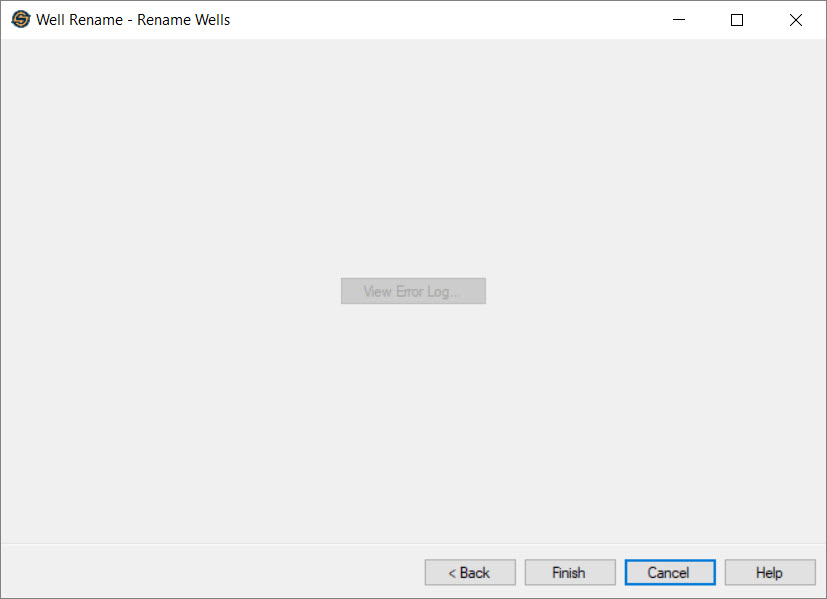Click the 'Well Rename - Rename Wells' title text
Viewport: 827px width, 599px height.
(x=133, y=20)
